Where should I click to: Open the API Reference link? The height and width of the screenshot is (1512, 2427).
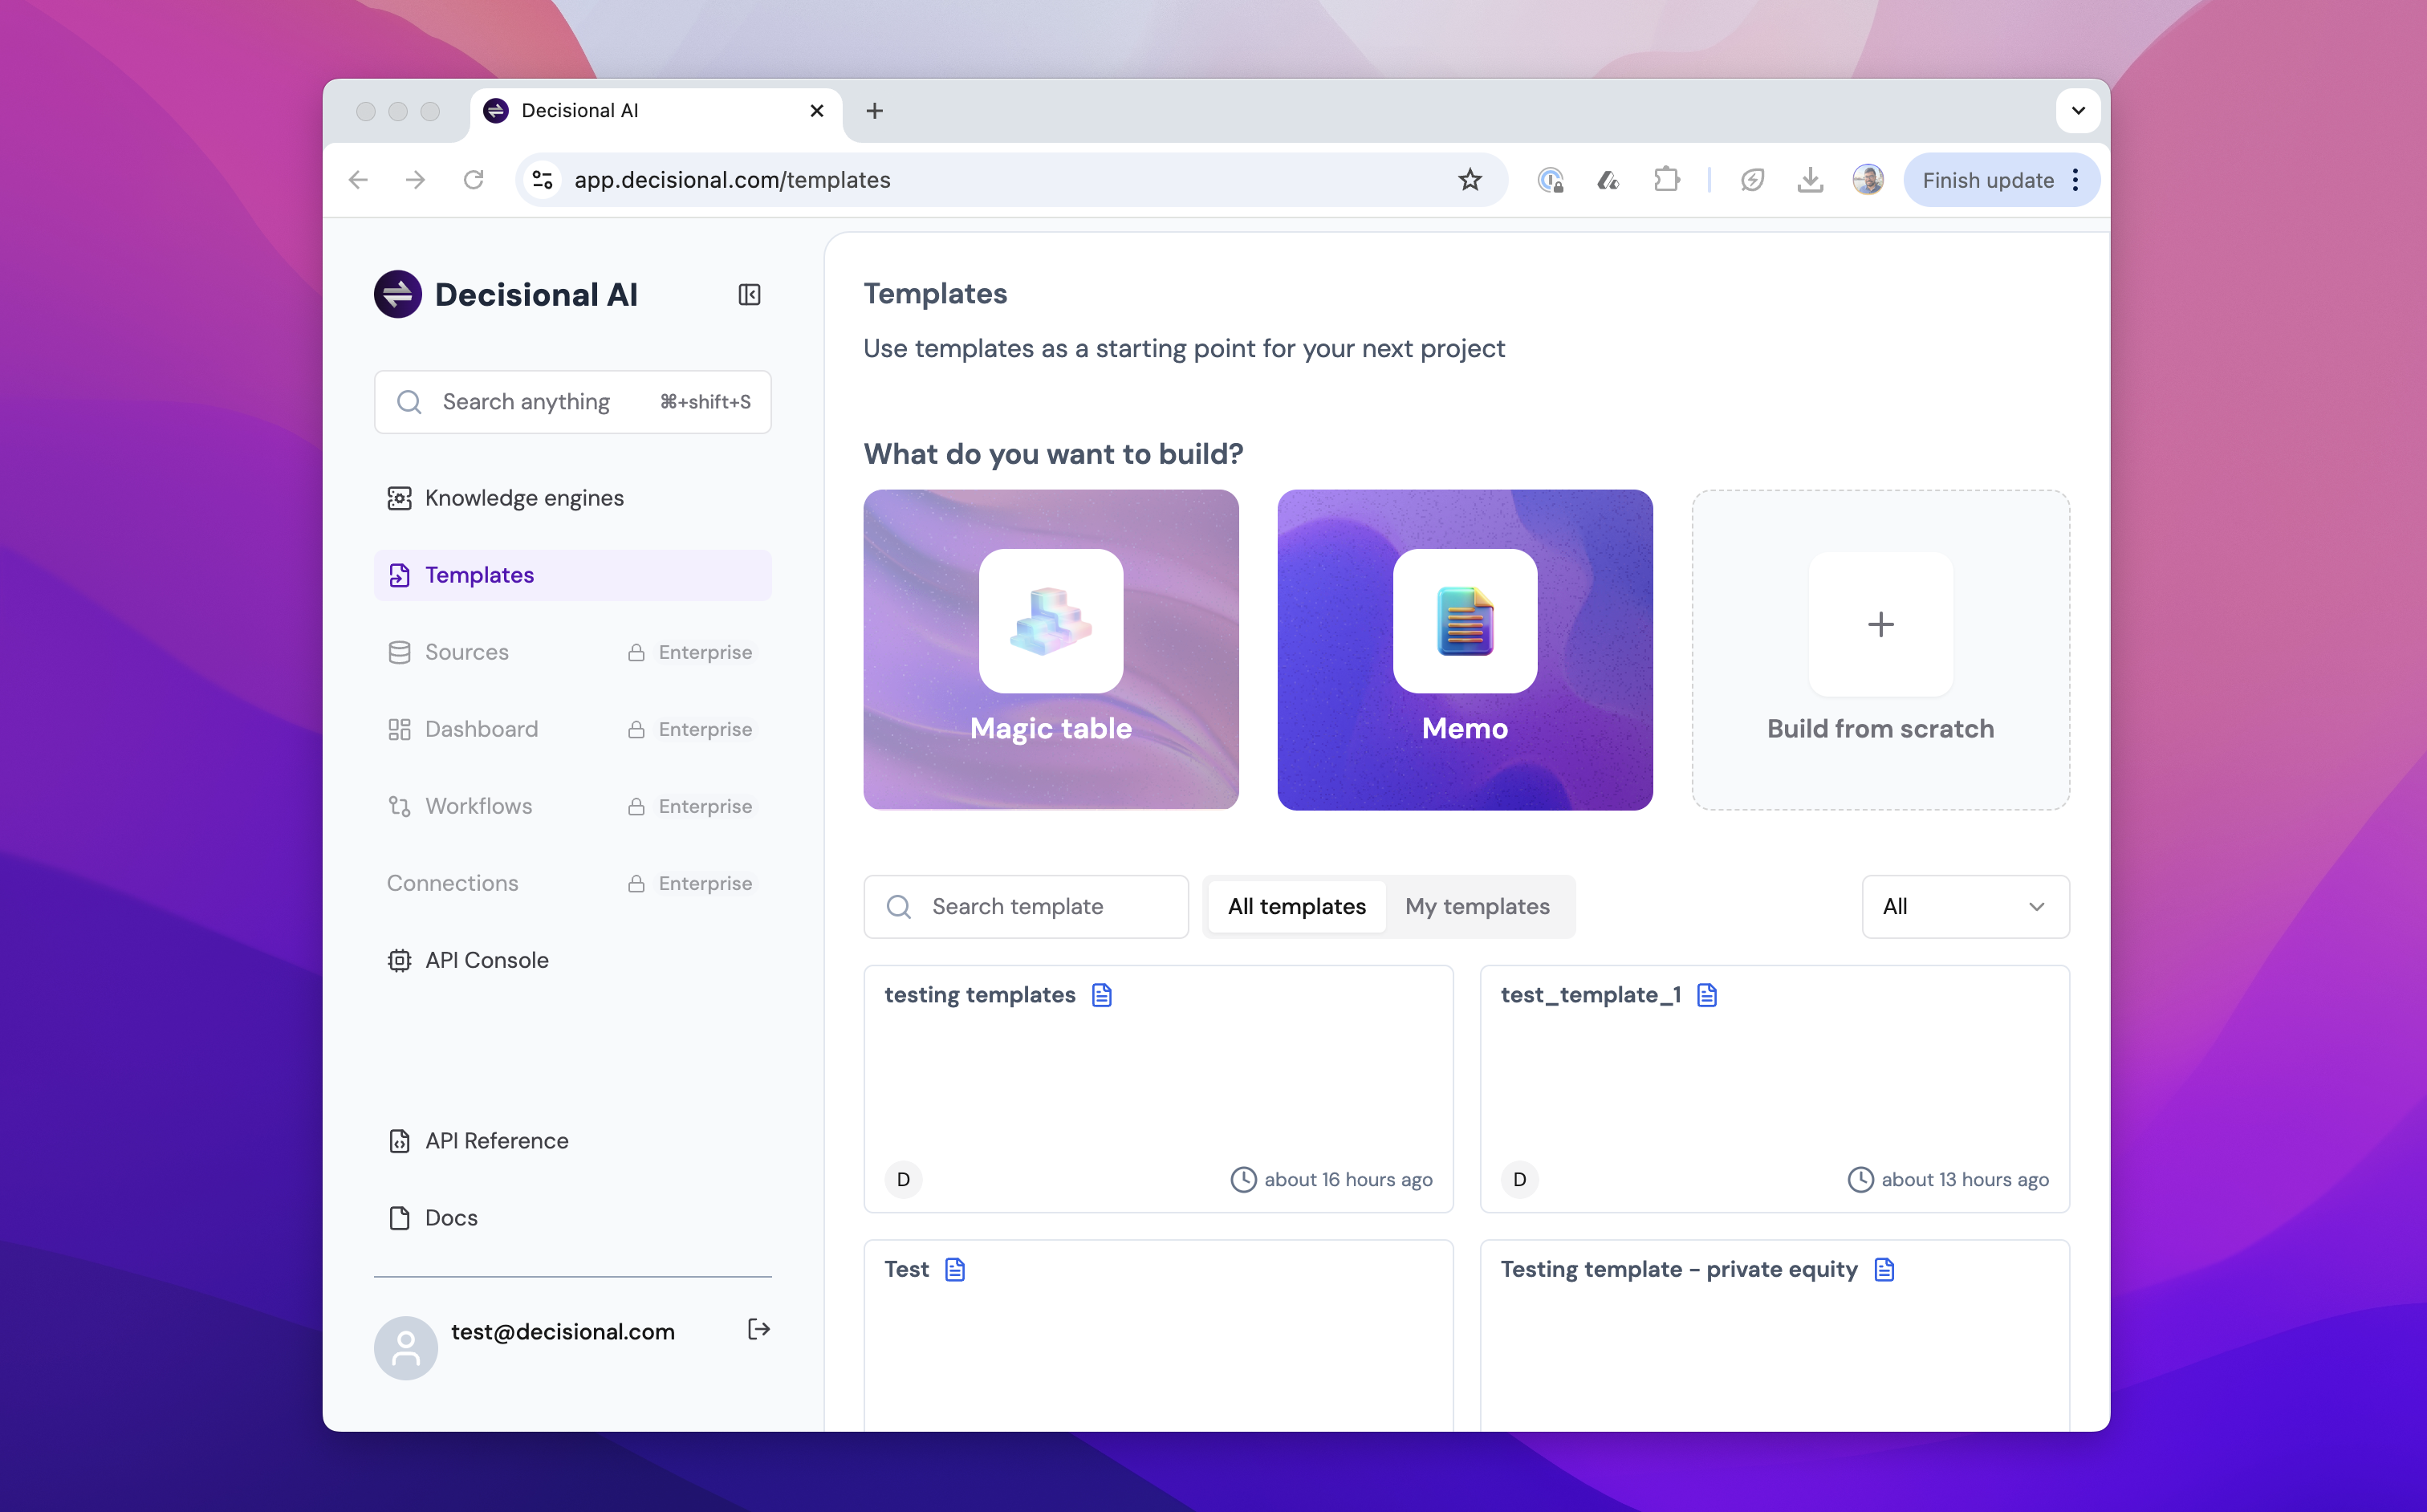(x=496, y=1141)
